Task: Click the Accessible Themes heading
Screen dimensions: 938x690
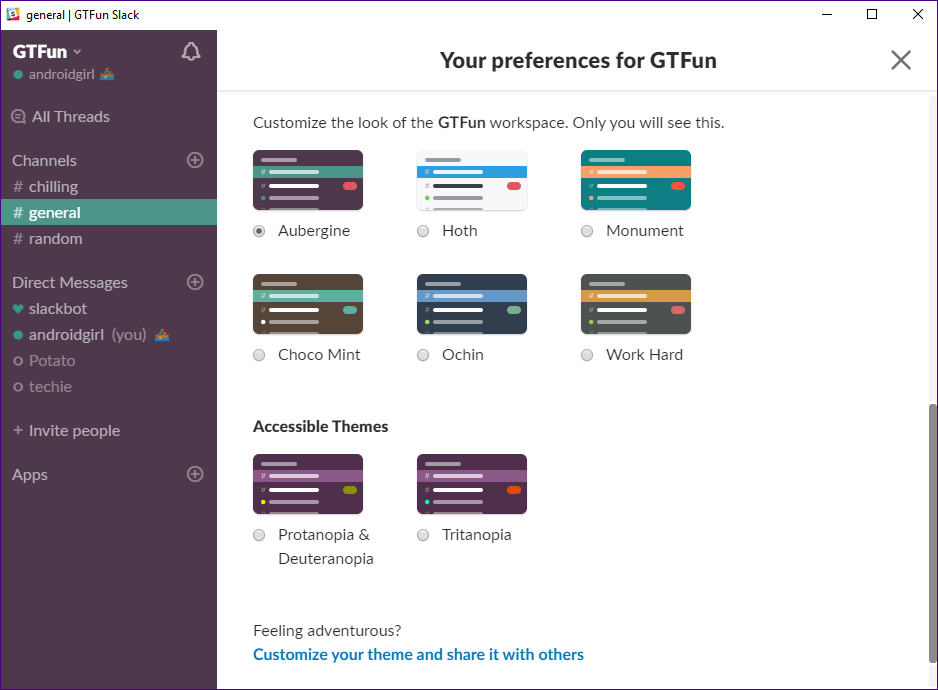Action: pyautogui.click(x=321, y=426)
